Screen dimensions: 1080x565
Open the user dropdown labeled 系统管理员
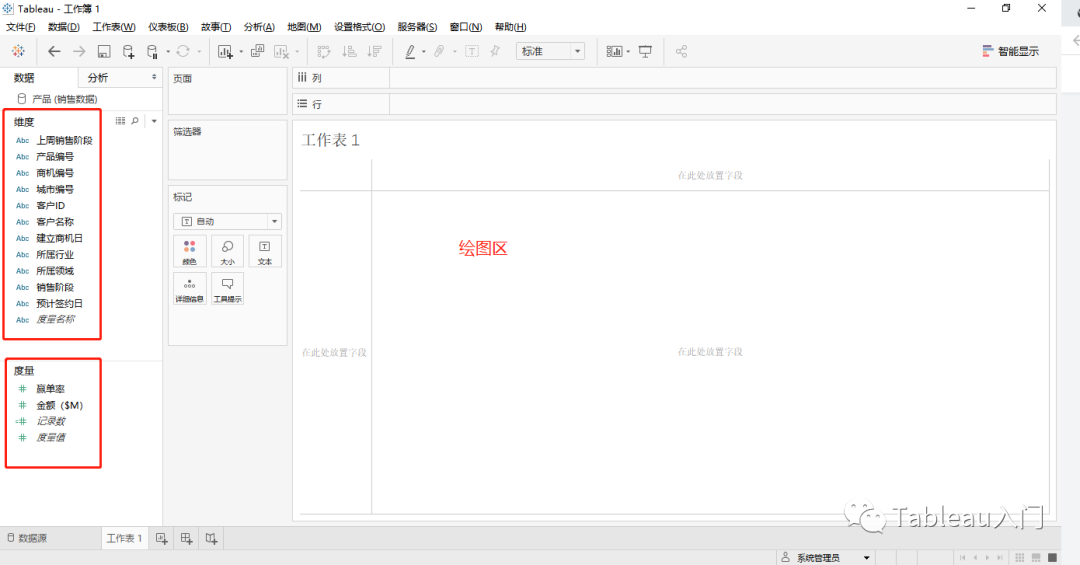(x=826, y=557)
